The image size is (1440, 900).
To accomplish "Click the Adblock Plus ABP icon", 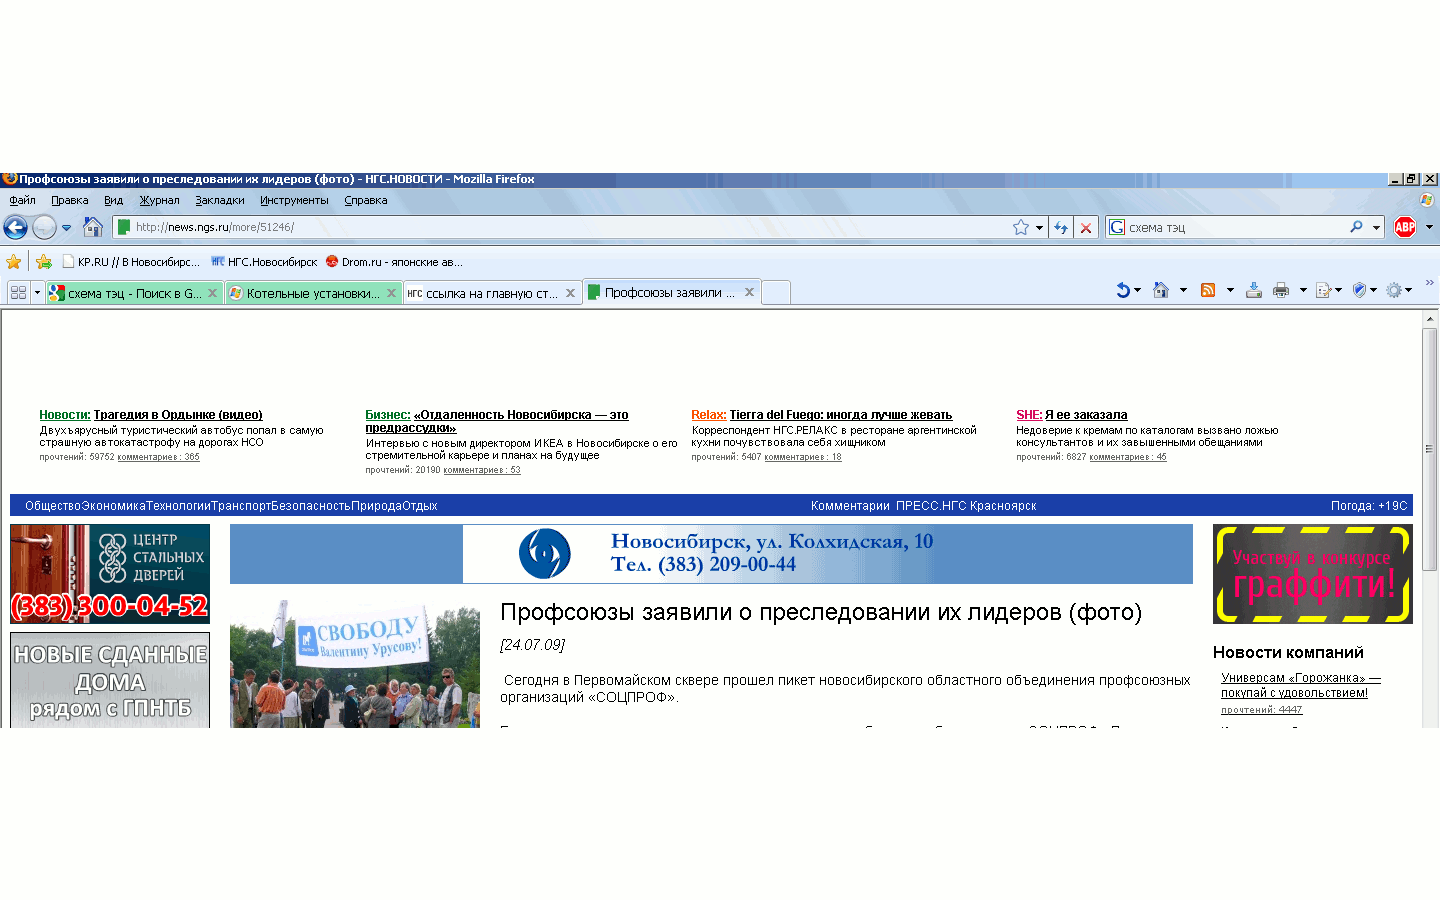I will point(1405,227).
